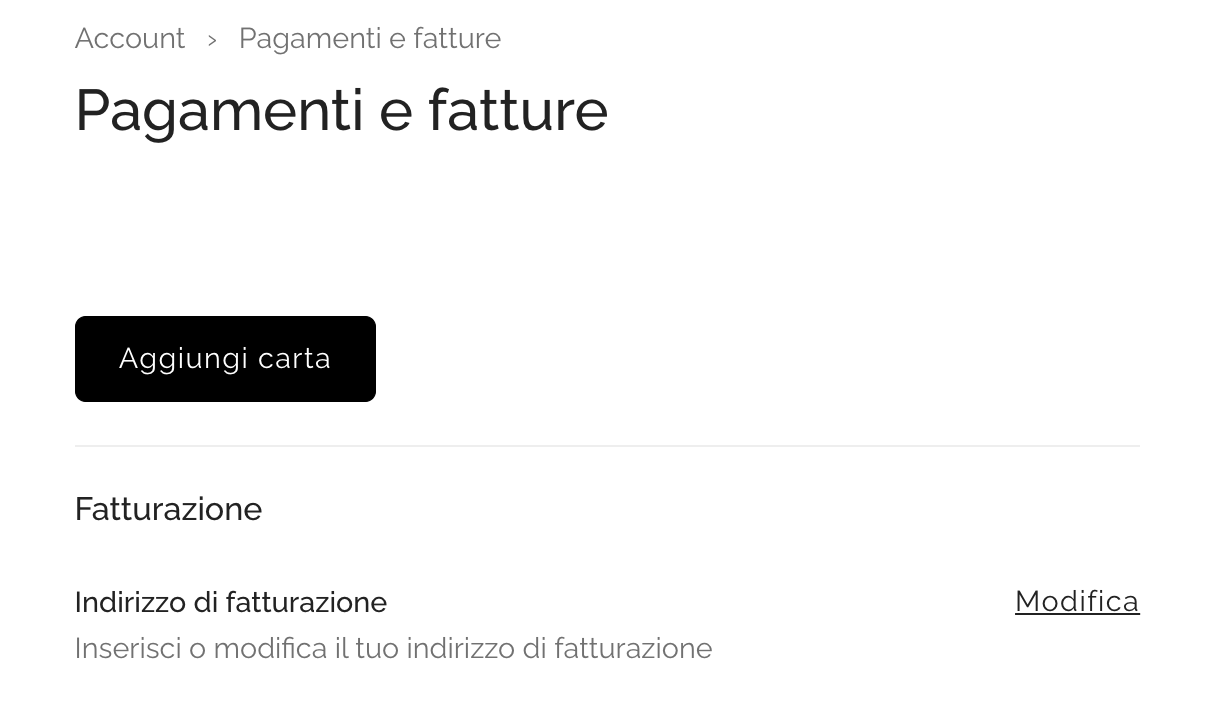The image size is (1230, 704).
Task: Click the word Pagamenti in the heading
Action: tap(219, 109)
